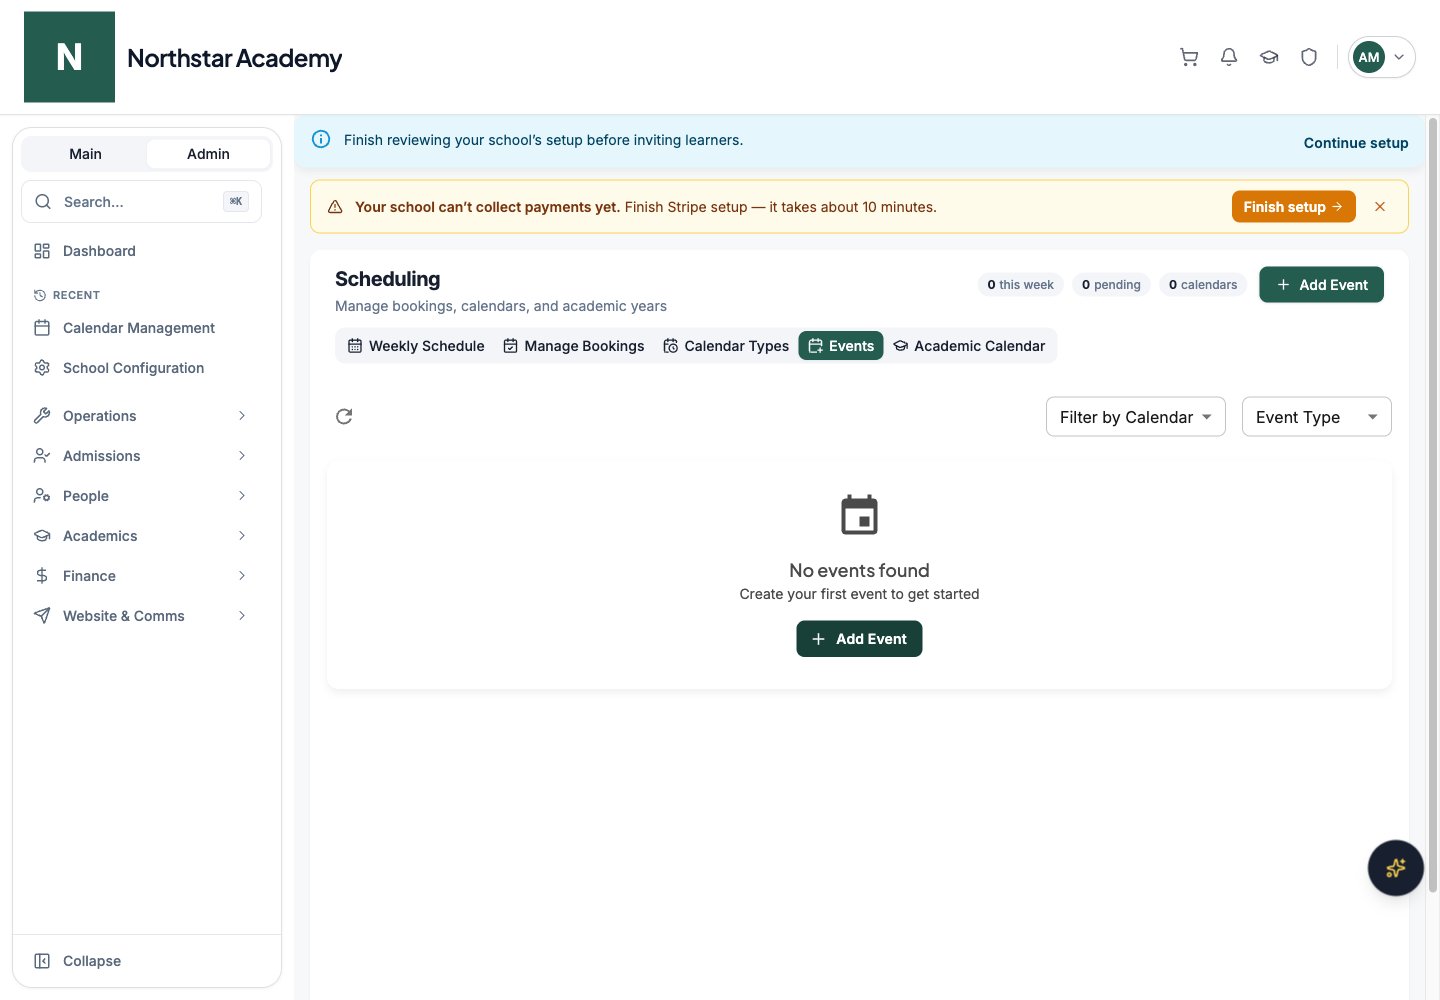
Task: Click the calendar icon in empty events state
Action: click(859, 515)
